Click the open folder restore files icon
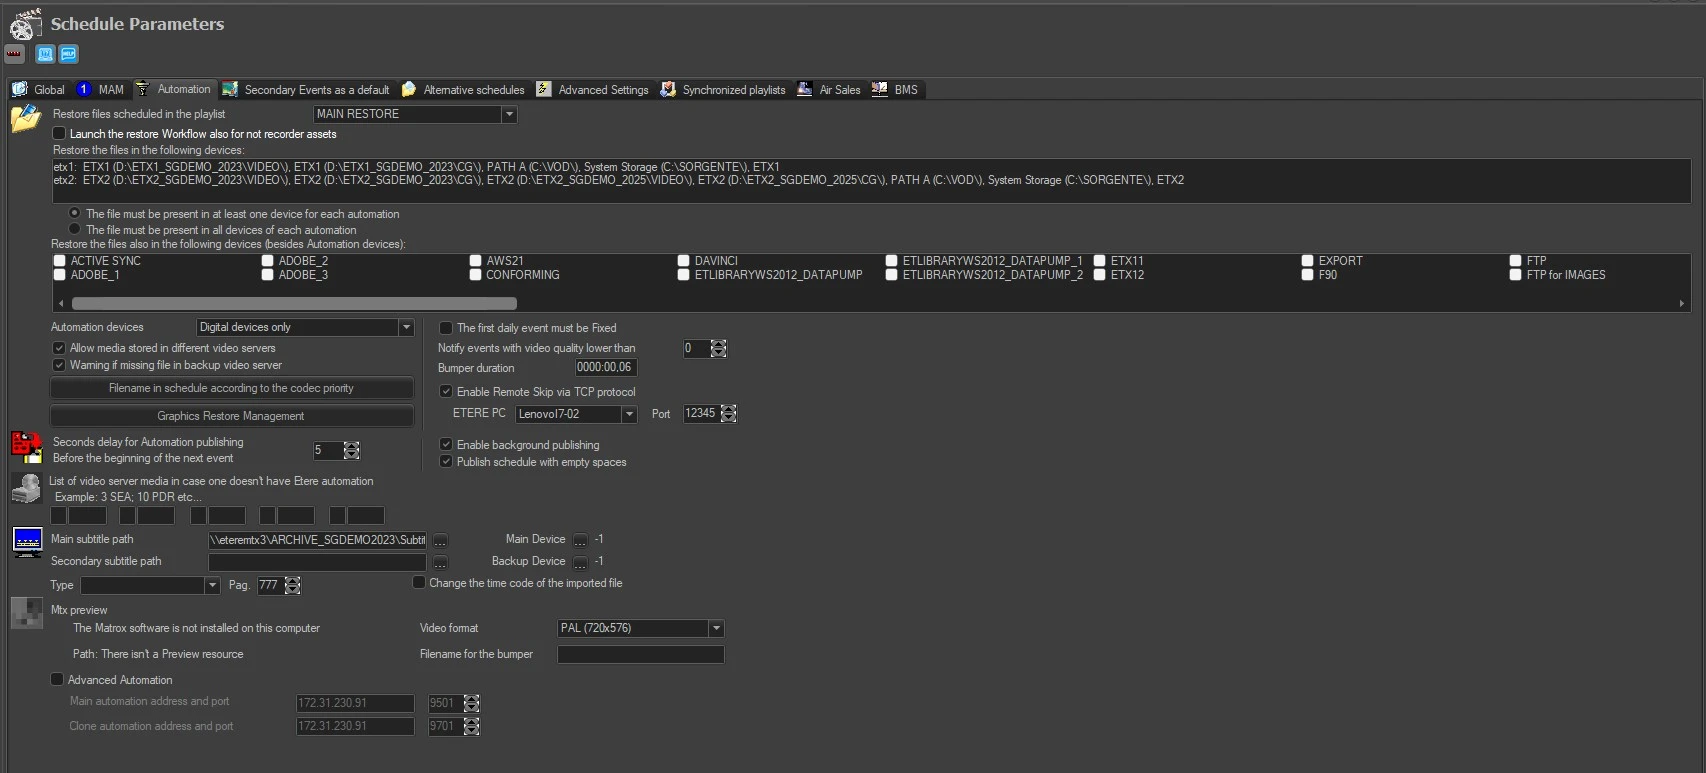This screenshot has width=1706, height=773. [x=25, y=119]
